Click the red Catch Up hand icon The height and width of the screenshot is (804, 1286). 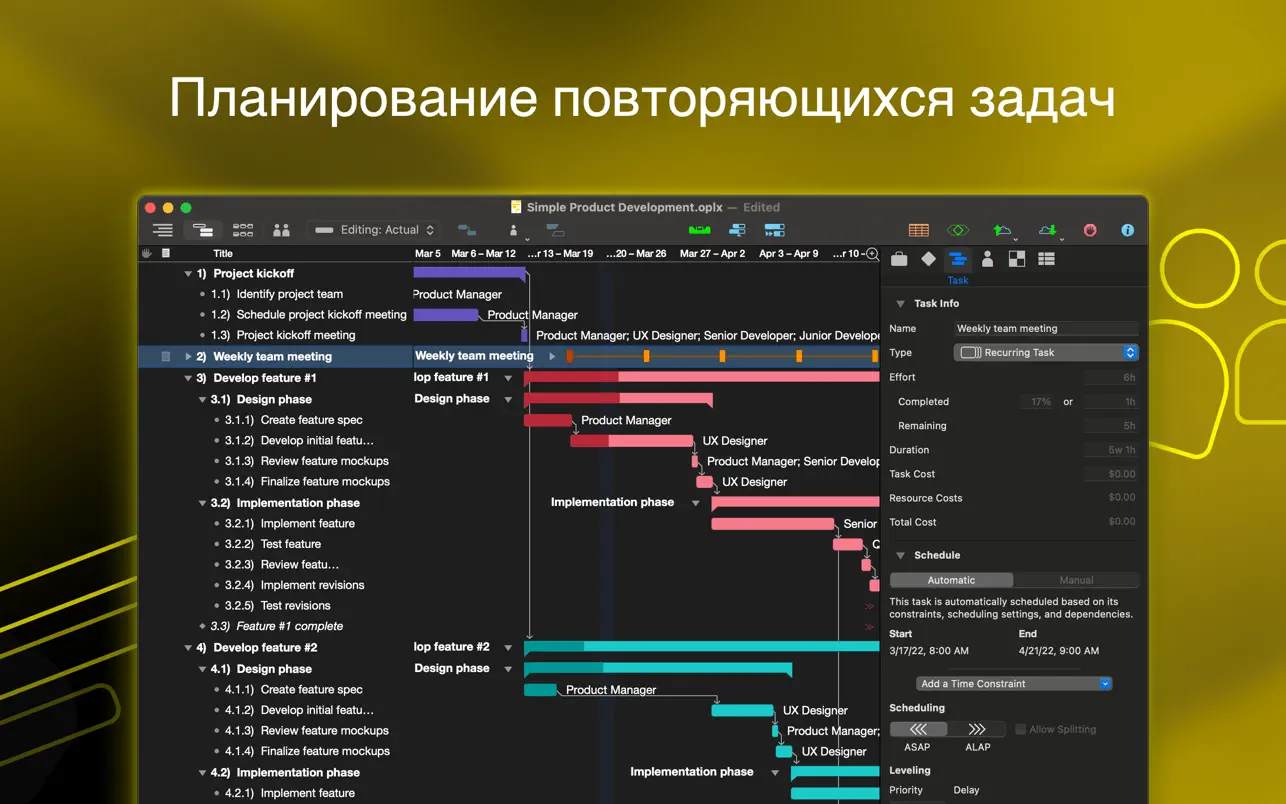pyautogui.click(x=1090, y=230)
